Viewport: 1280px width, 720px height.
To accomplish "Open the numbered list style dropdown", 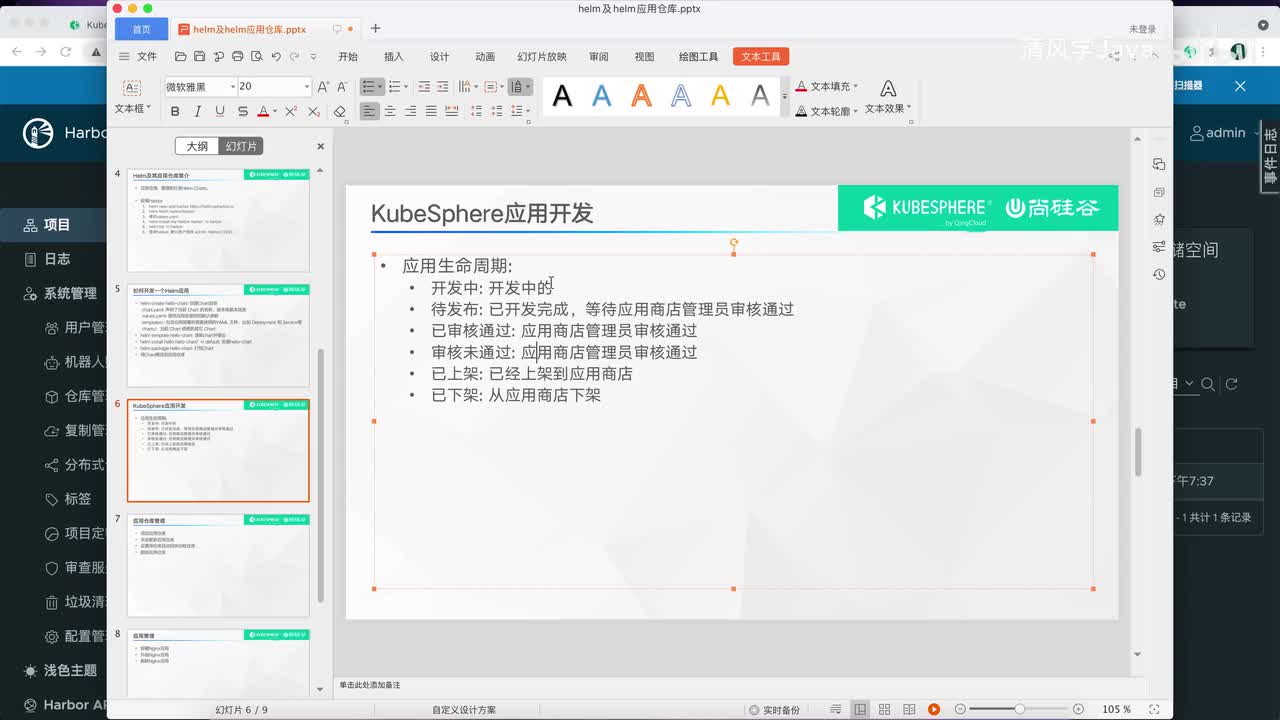I will coord(406,87).
